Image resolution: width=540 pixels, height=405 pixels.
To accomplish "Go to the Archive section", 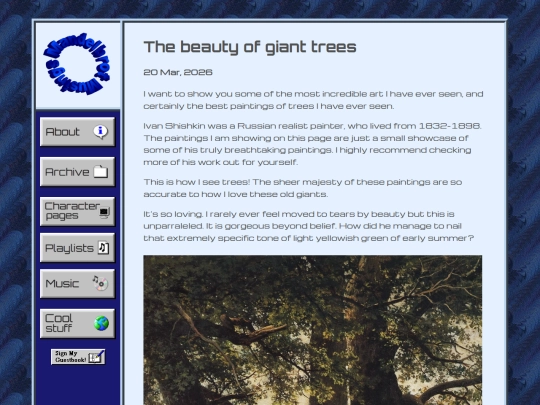I will 77,172.
